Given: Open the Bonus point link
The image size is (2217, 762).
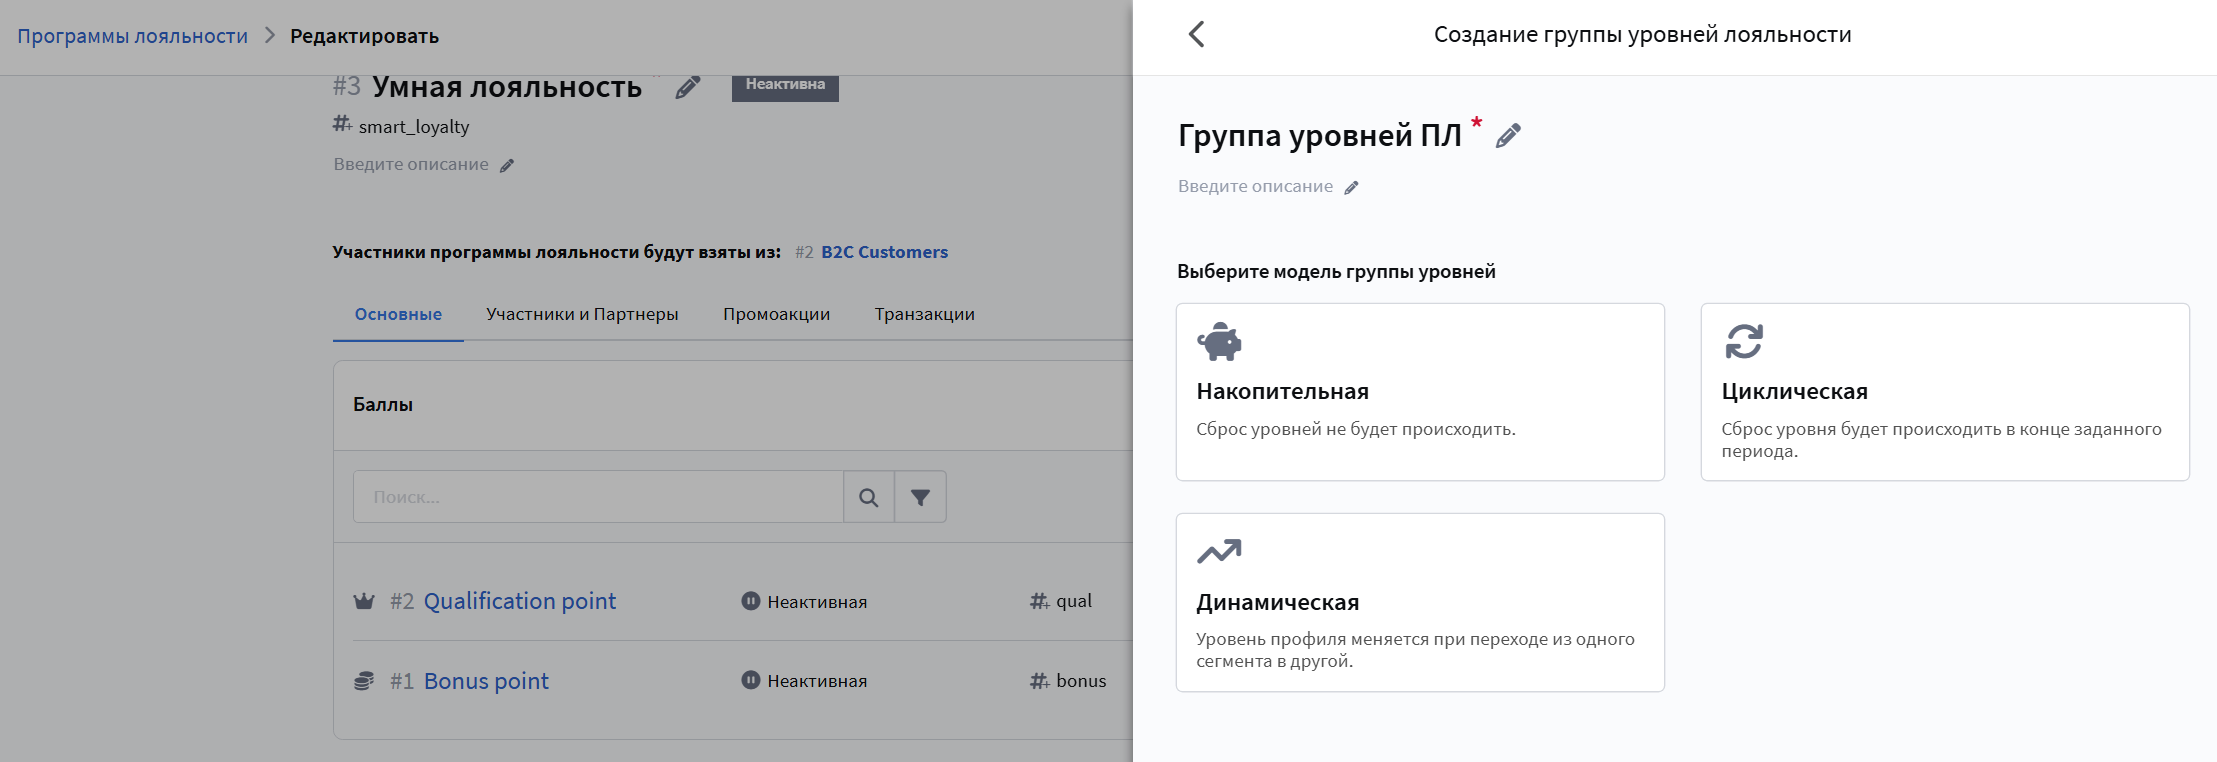Looking at the screenshot, I should click(x=486, y=681).
